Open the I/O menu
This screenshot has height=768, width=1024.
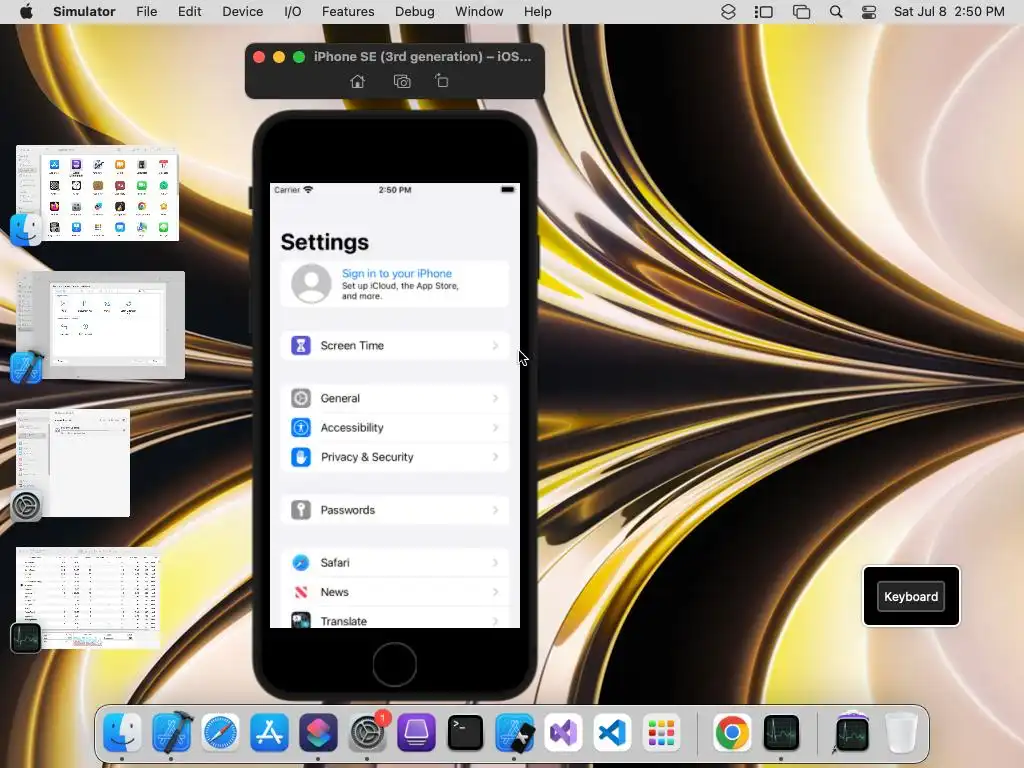pos(293,12)
